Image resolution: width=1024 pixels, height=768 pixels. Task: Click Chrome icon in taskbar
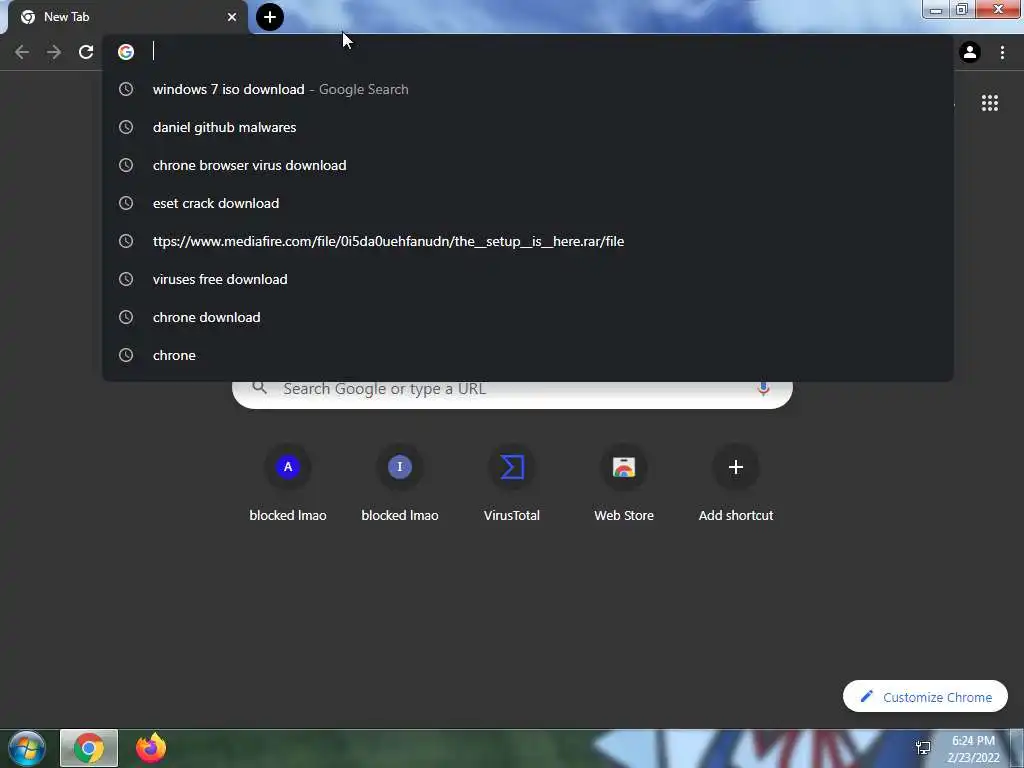tap(89, 748)
